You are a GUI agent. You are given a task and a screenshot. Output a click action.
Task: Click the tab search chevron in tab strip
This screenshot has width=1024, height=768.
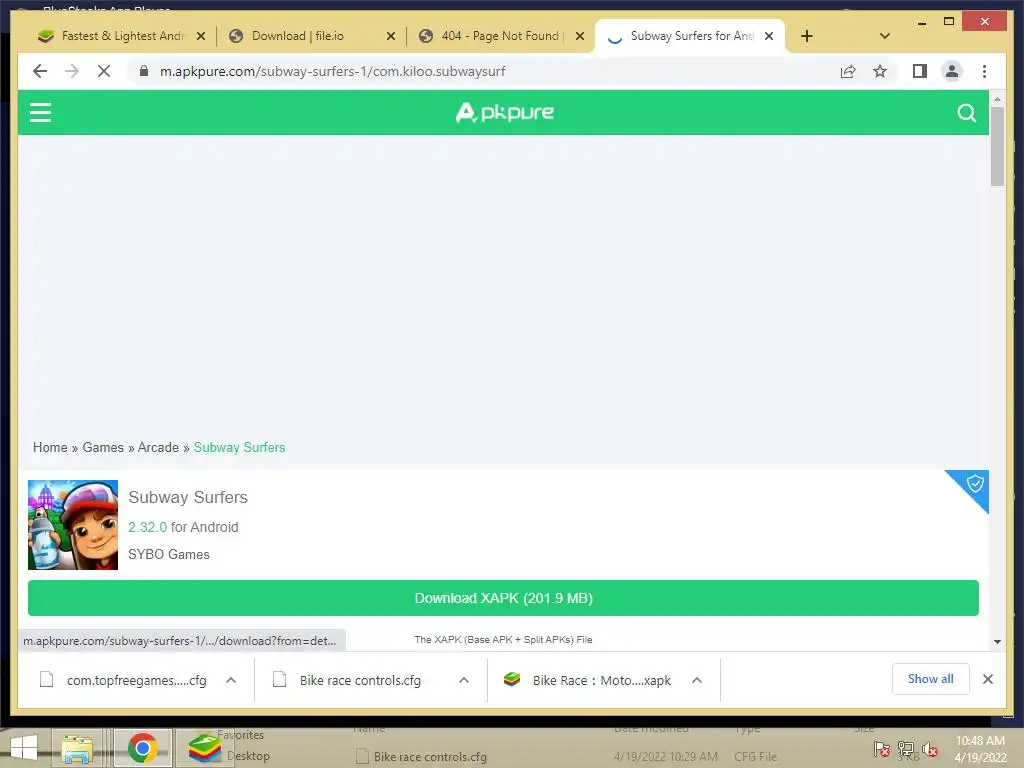885,36
